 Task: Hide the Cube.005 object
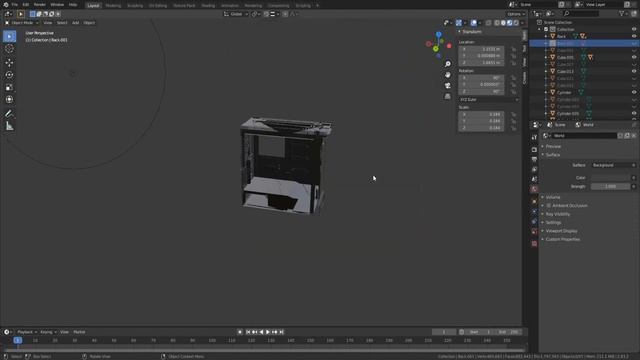634,57
